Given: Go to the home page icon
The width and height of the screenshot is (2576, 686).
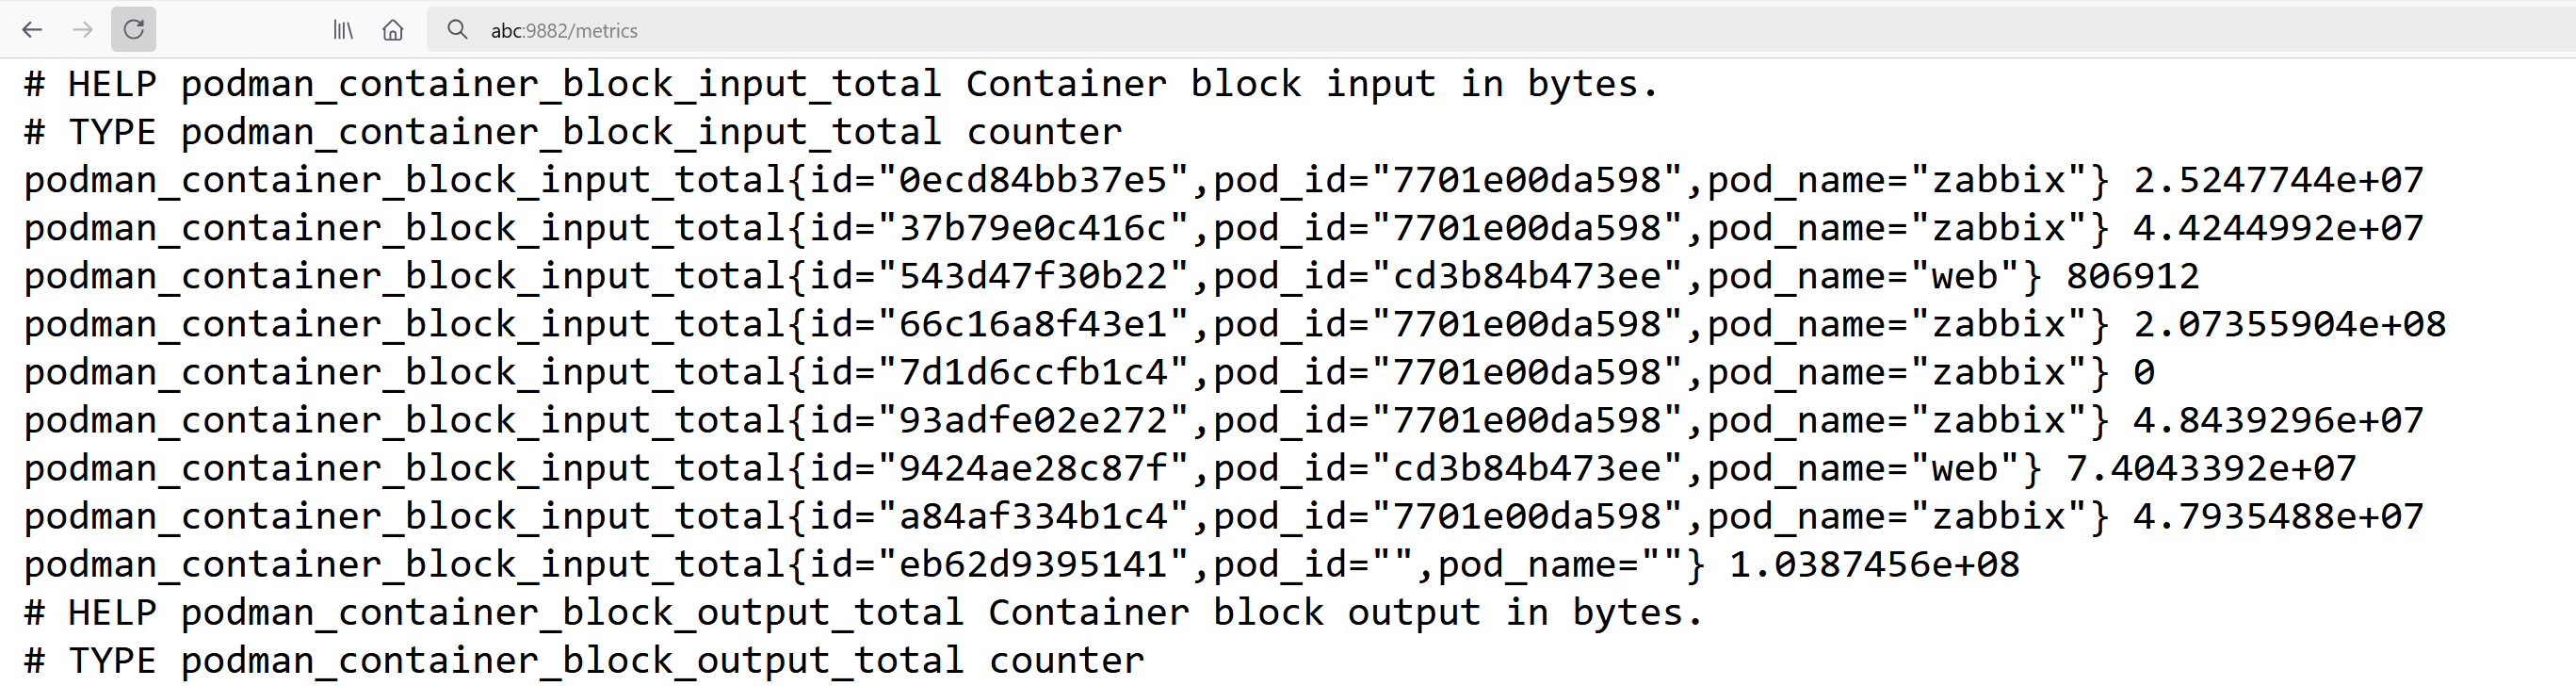Looking at the screenshot, I should tap(393, 30).
